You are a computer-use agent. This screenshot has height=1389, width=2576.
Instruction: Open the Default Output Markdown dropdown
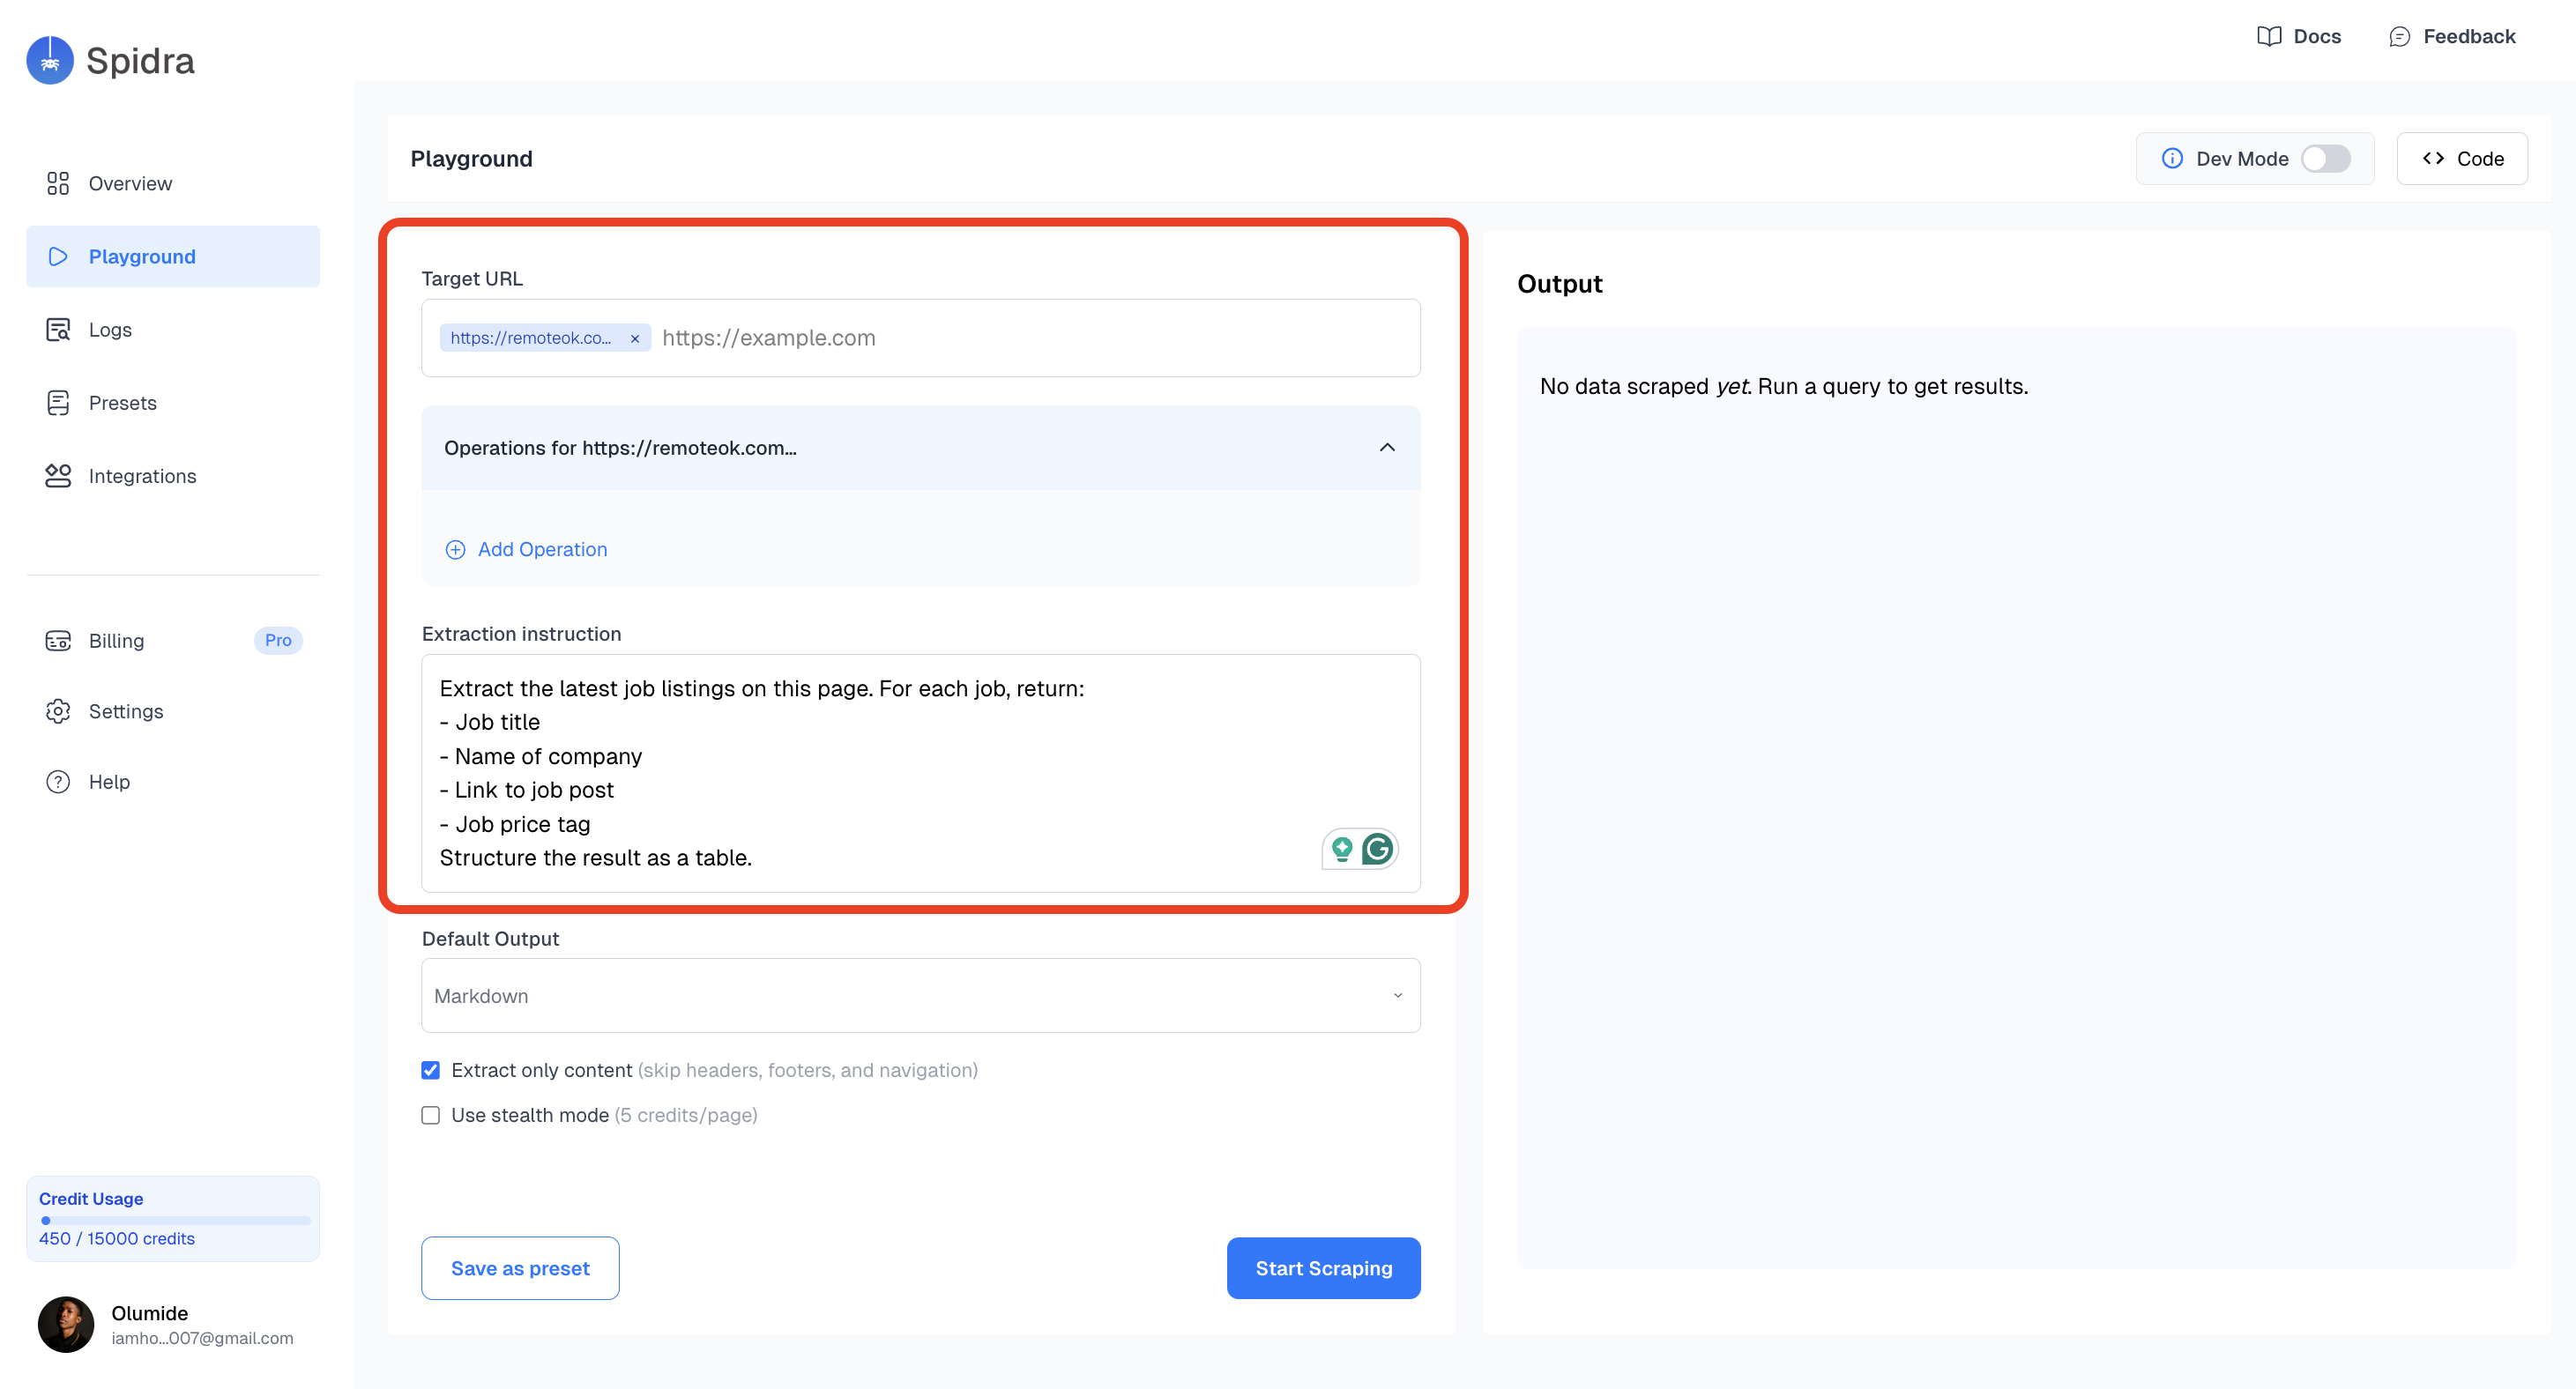(920, 995)
